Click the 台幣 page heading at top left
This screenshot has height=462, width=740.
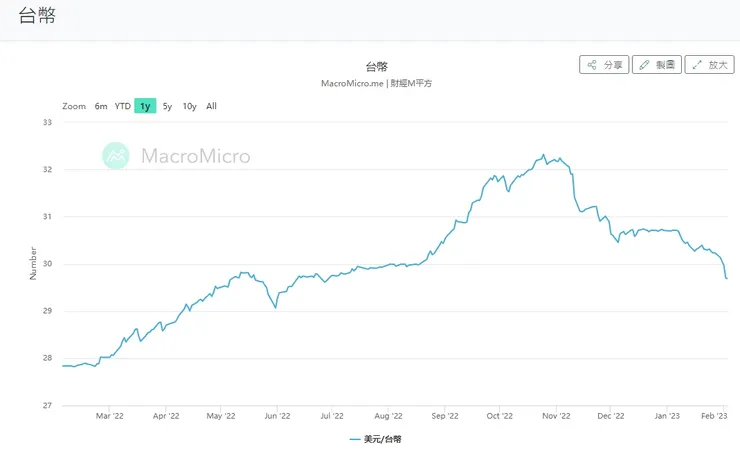pyautogui.click(x=37, y=17)
